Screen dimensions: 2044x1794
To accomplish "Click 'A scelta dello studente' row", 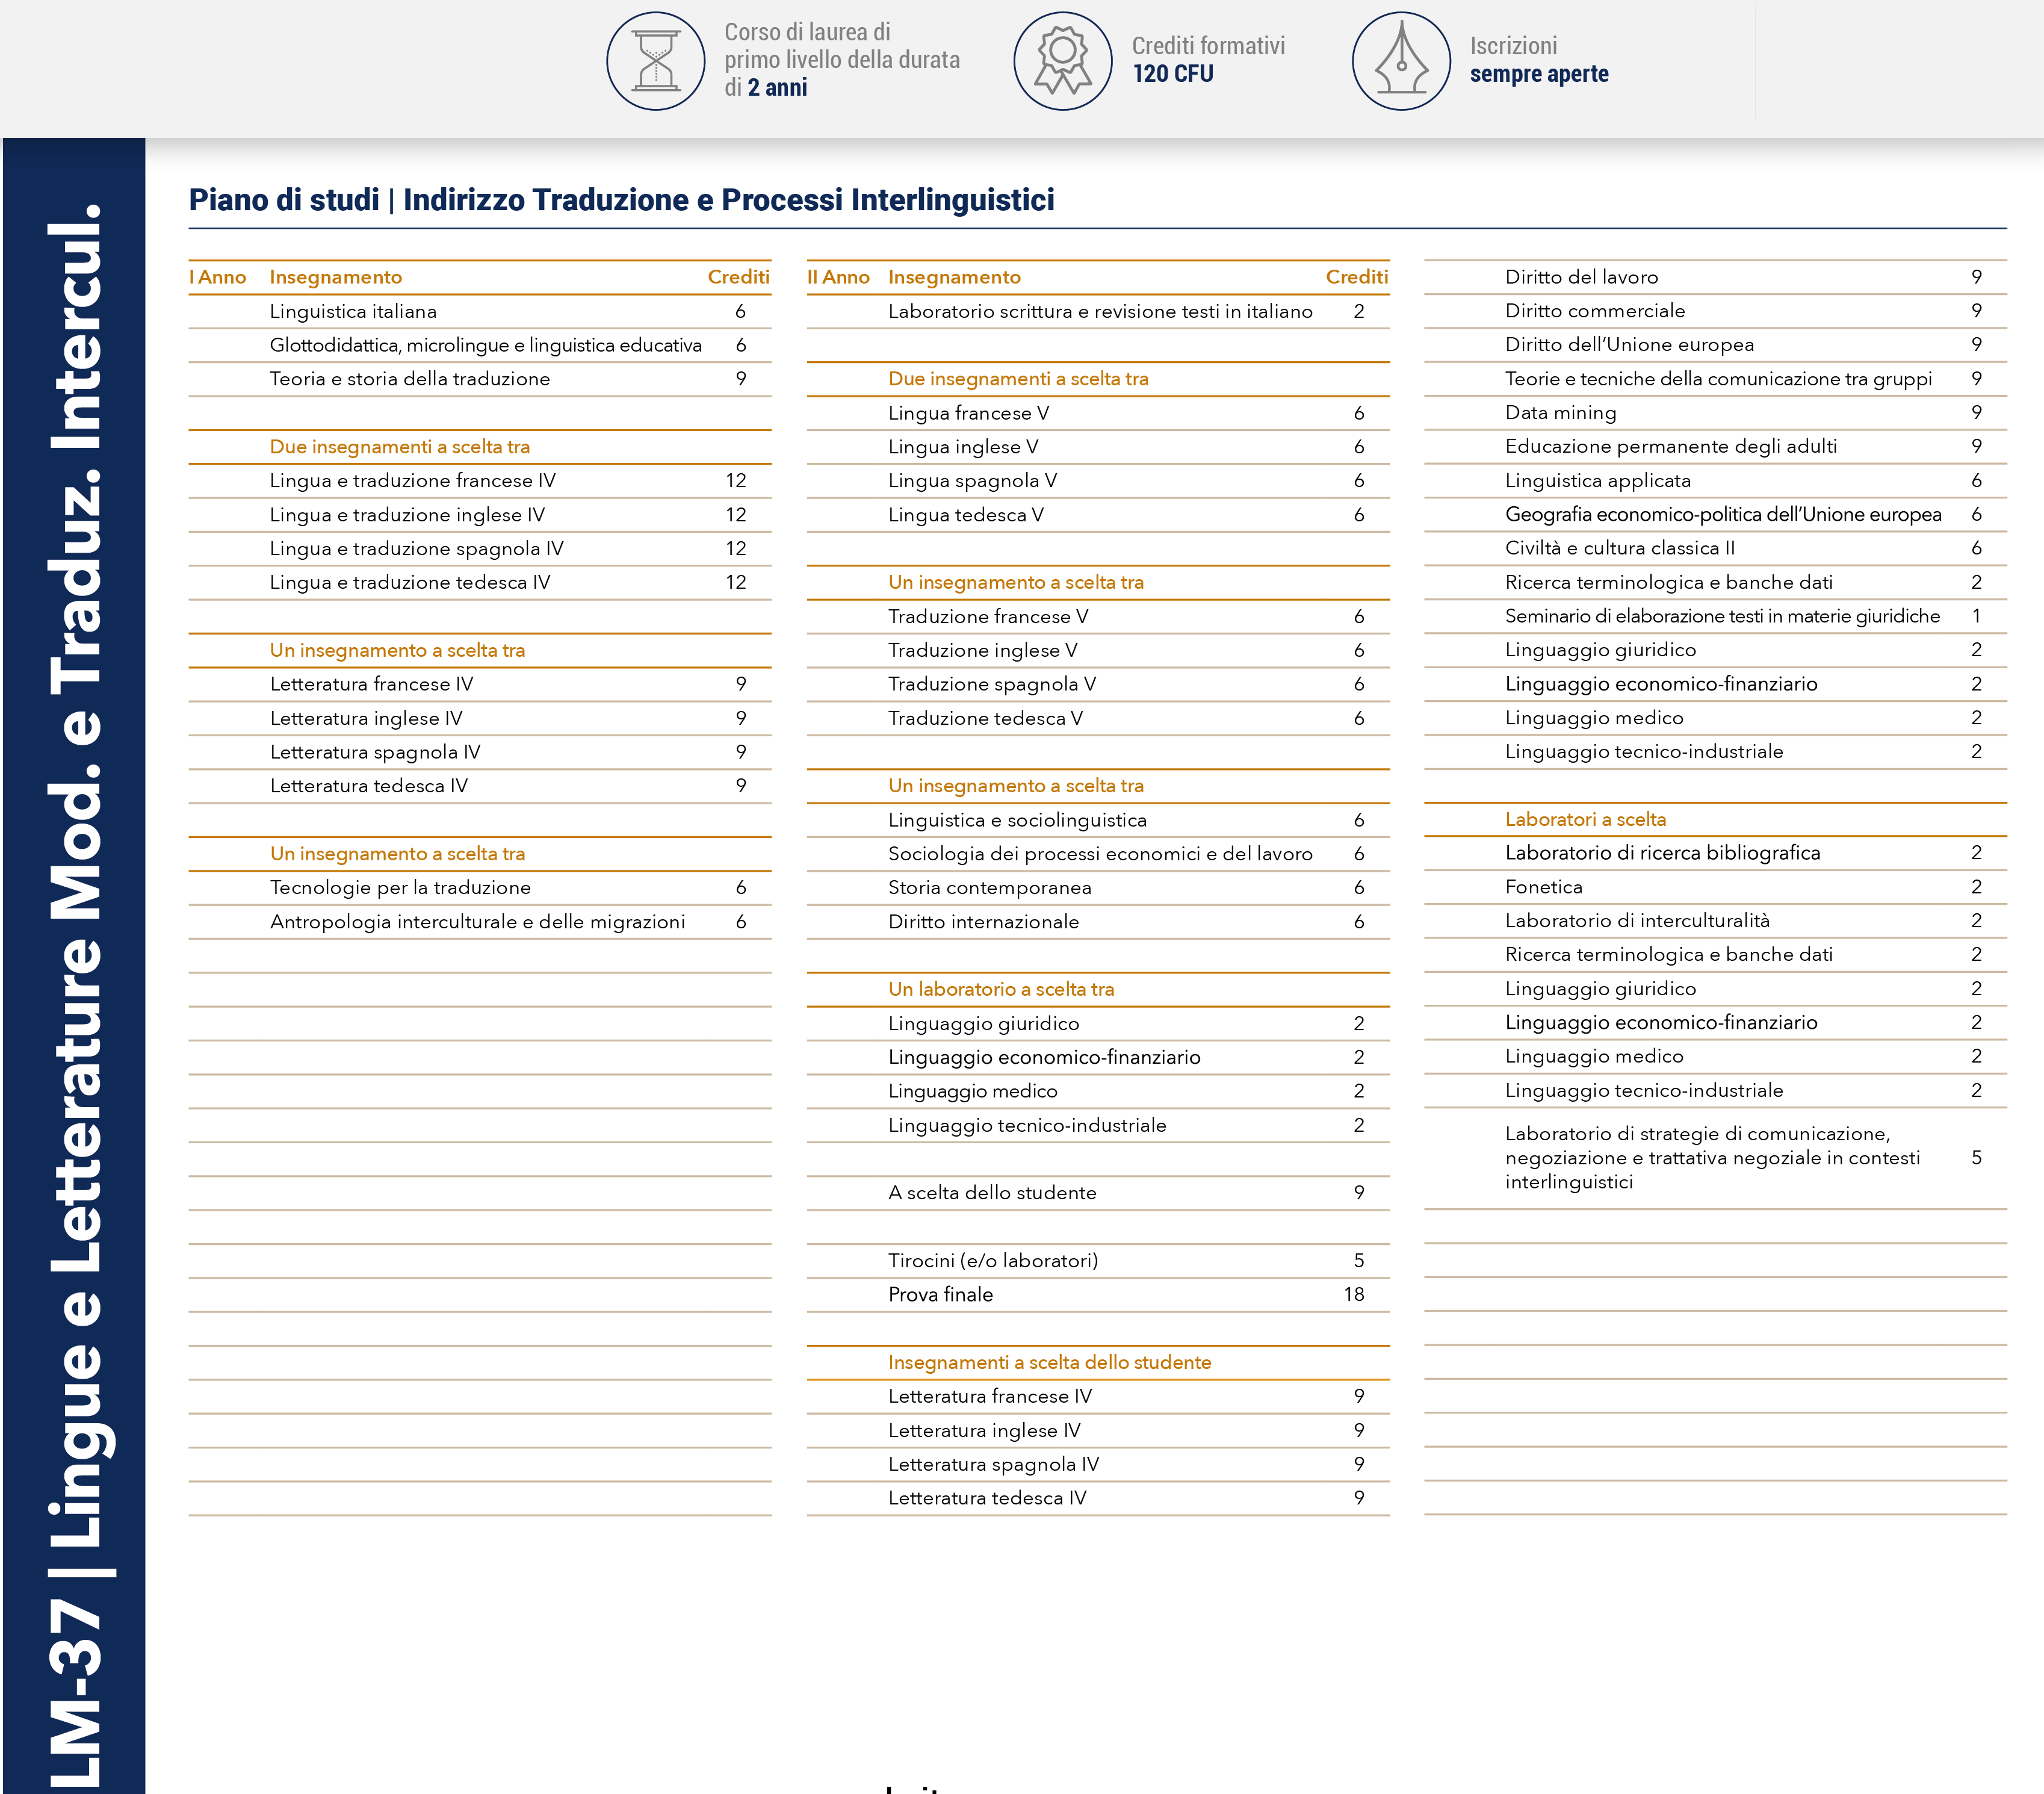I will [x=1098, y=1193].
